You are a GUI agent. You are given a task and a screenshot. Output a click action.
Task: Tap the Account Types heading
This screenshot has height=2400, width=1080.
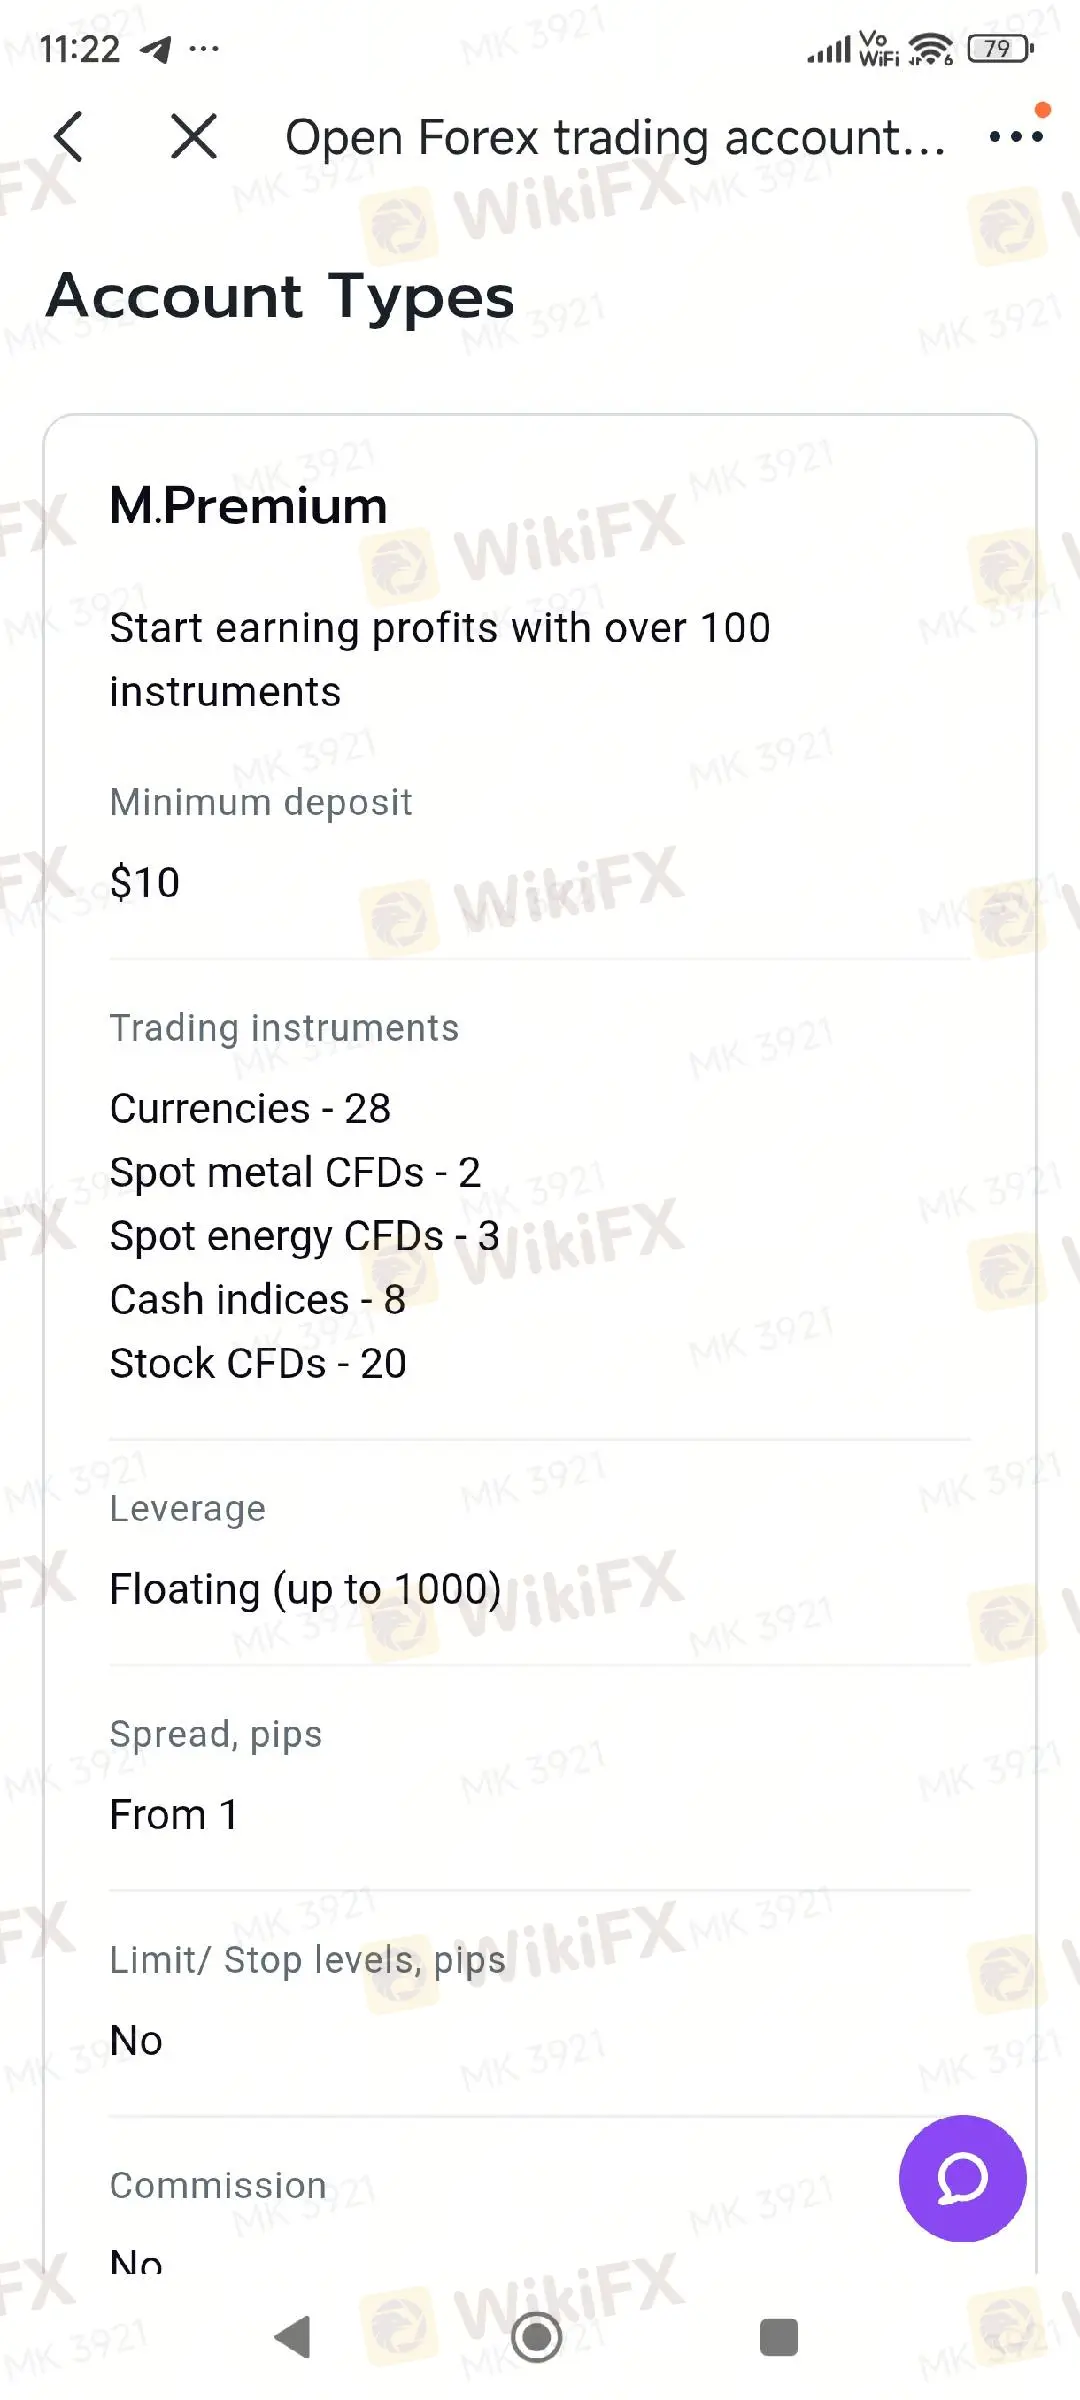(281, 296)
